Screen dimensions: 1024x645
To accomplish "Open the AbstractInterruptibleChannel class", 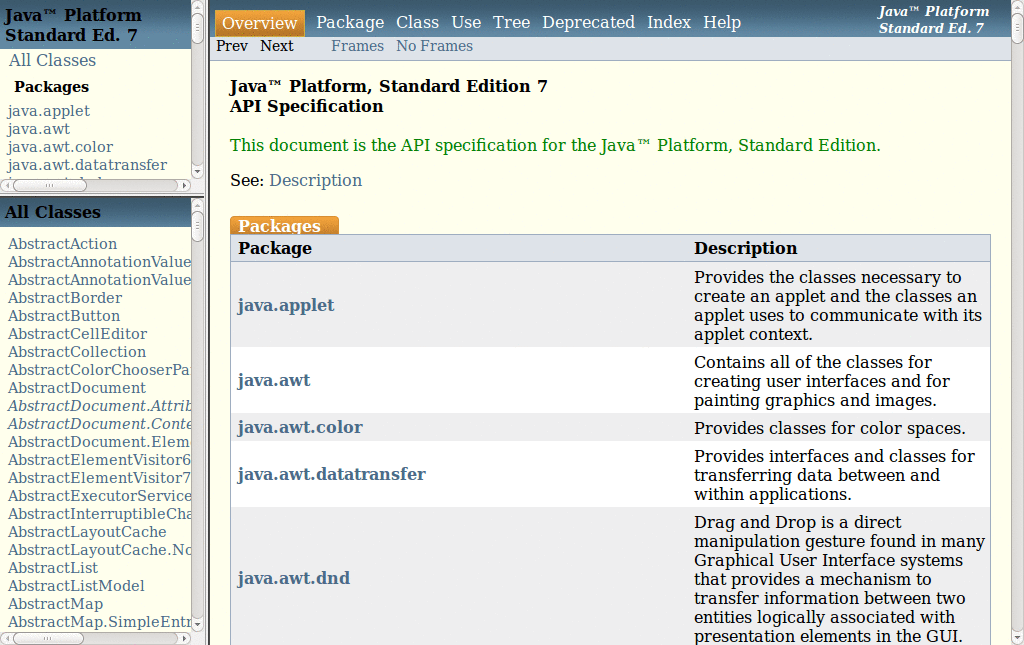I will click(99, 514).
